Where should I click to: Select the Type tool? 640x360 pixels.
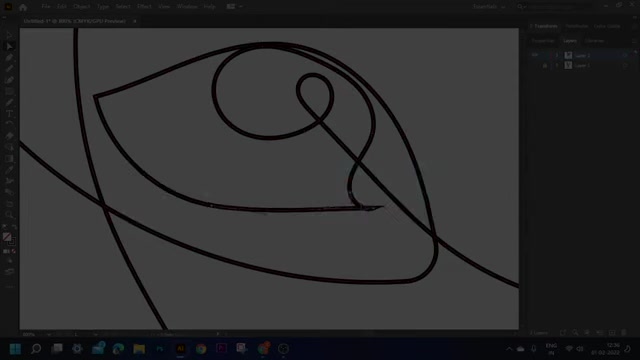(9, 113)
